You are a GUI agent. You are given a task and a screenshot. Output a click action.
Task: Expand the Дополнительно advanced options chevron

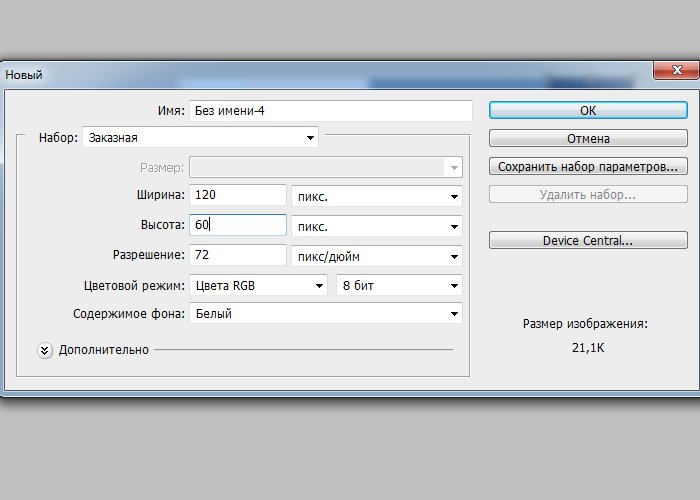(45, 350)
